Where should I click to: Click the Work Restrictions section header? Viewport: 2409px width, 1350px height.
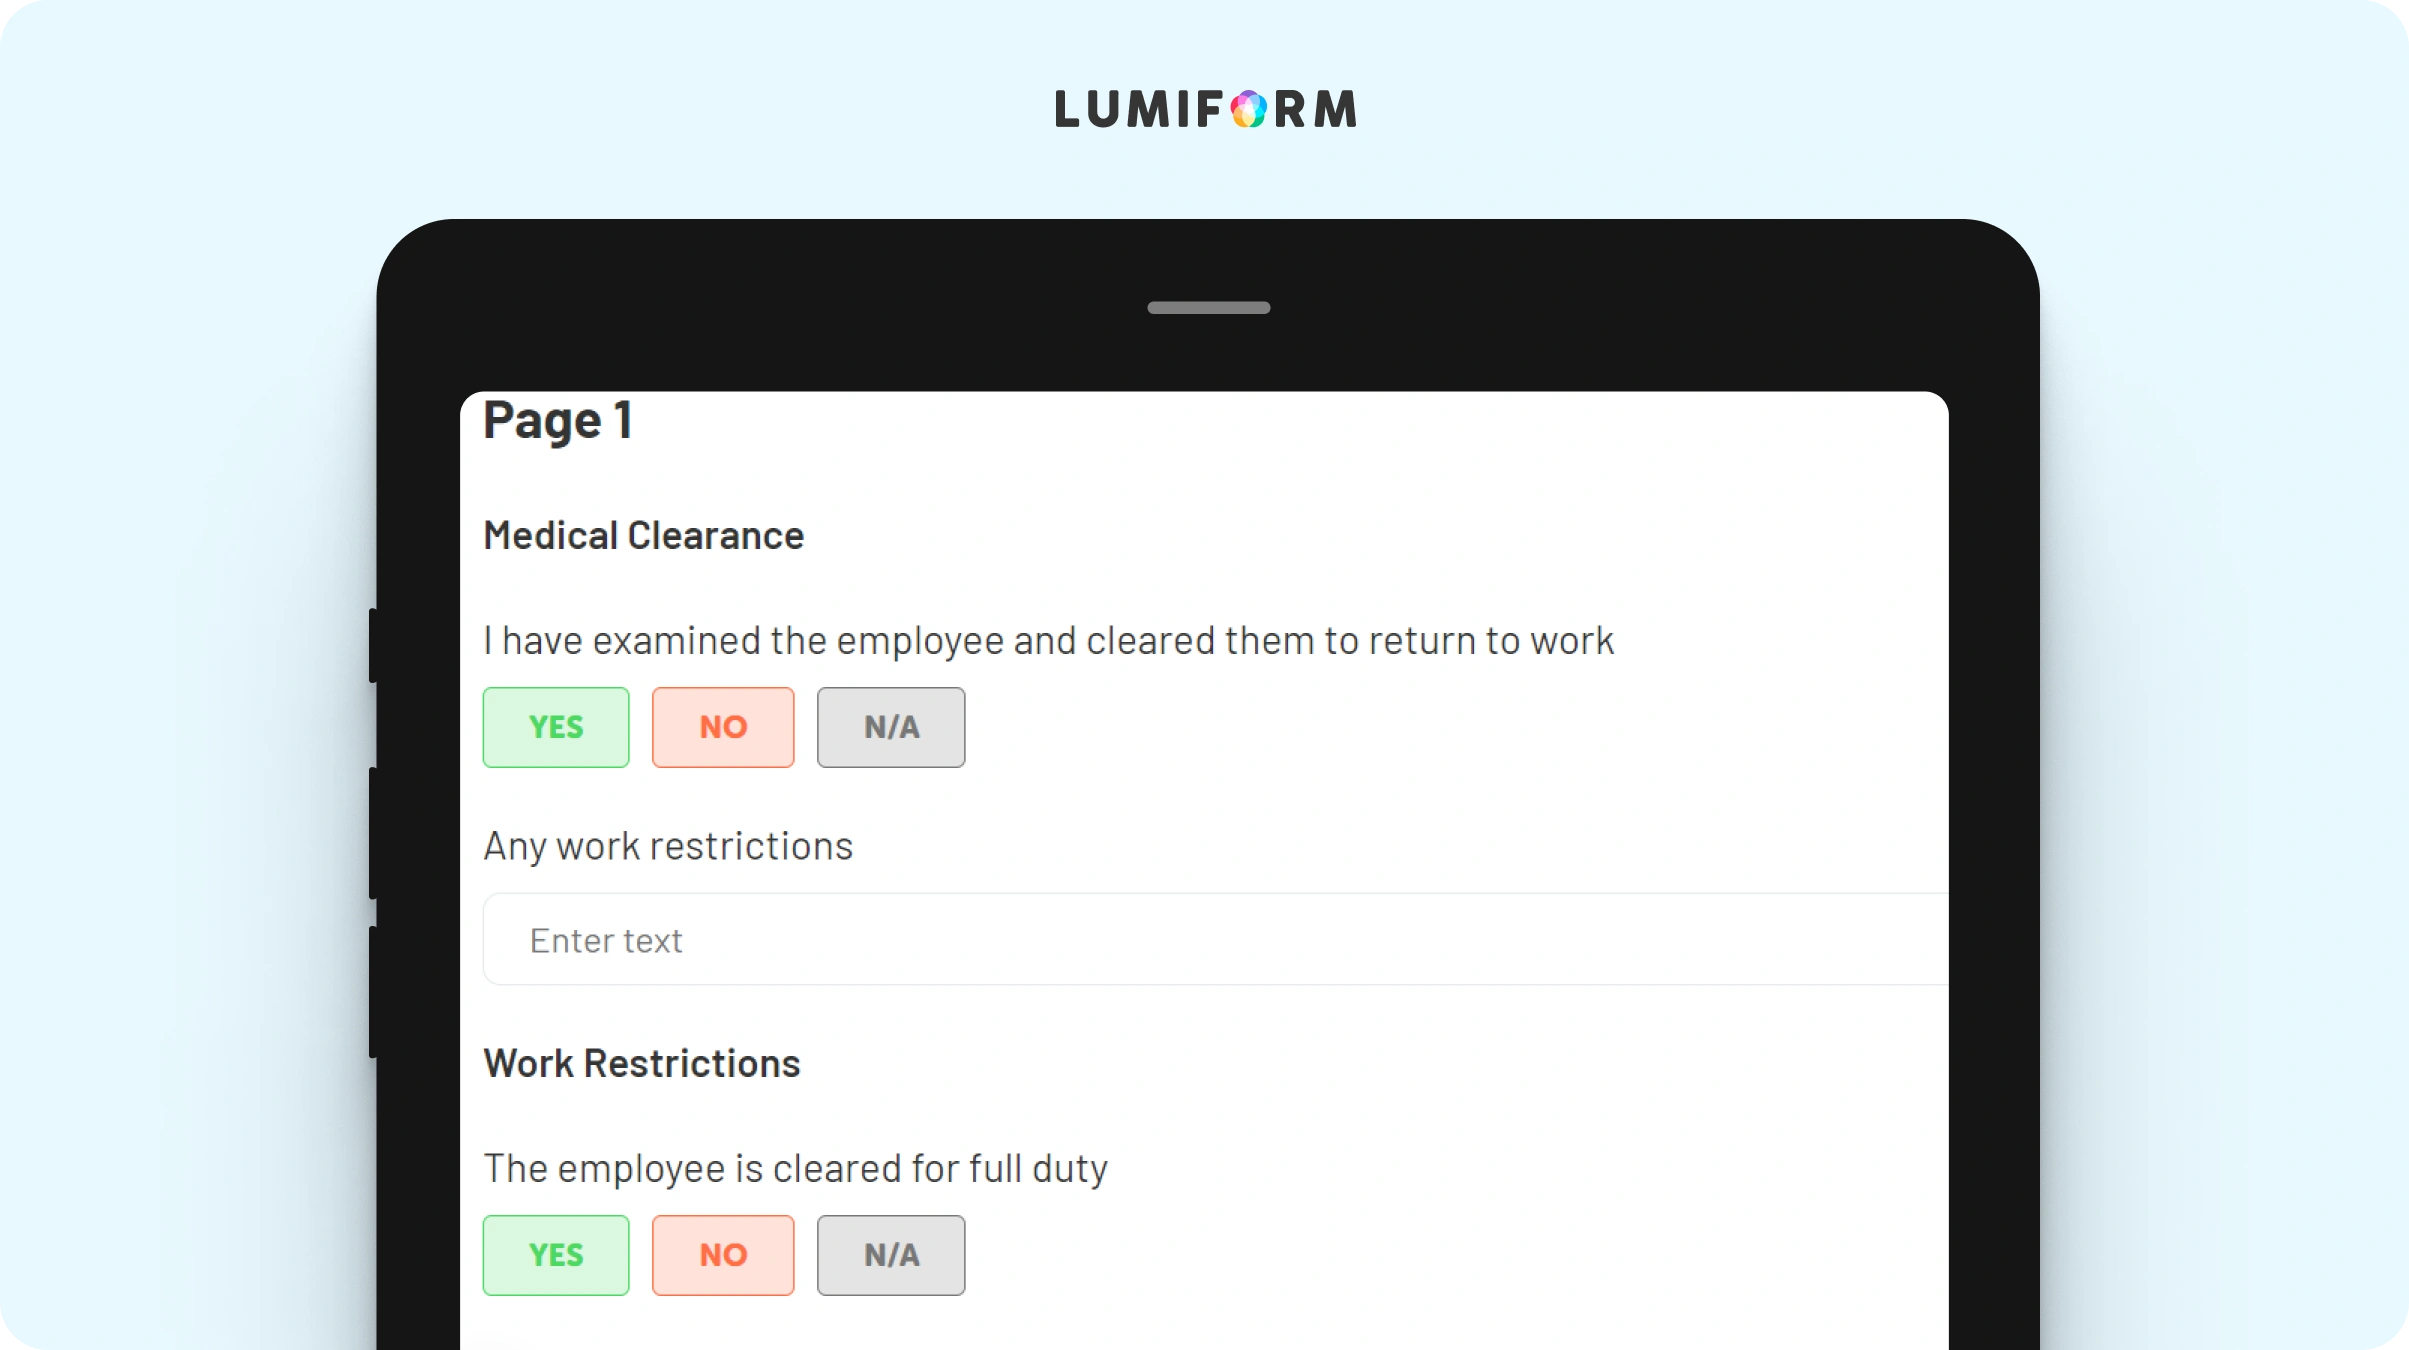[641, 1063]
